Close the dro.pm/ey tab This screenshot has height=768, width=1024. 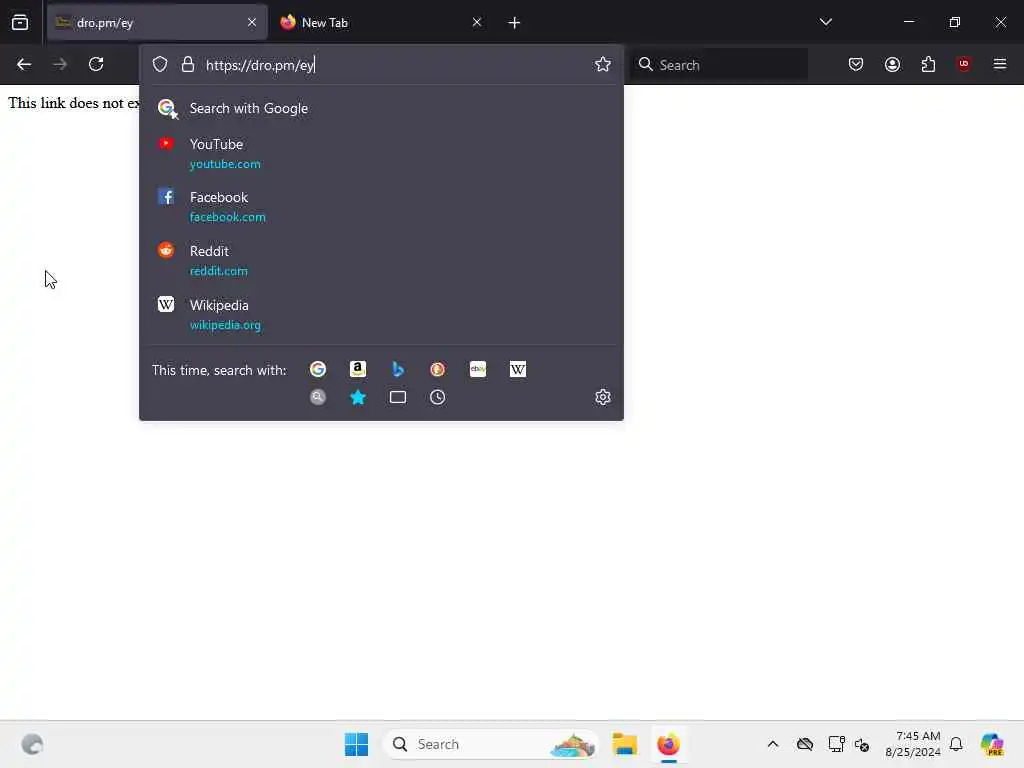pyautogui.click(x=251, y=22)
